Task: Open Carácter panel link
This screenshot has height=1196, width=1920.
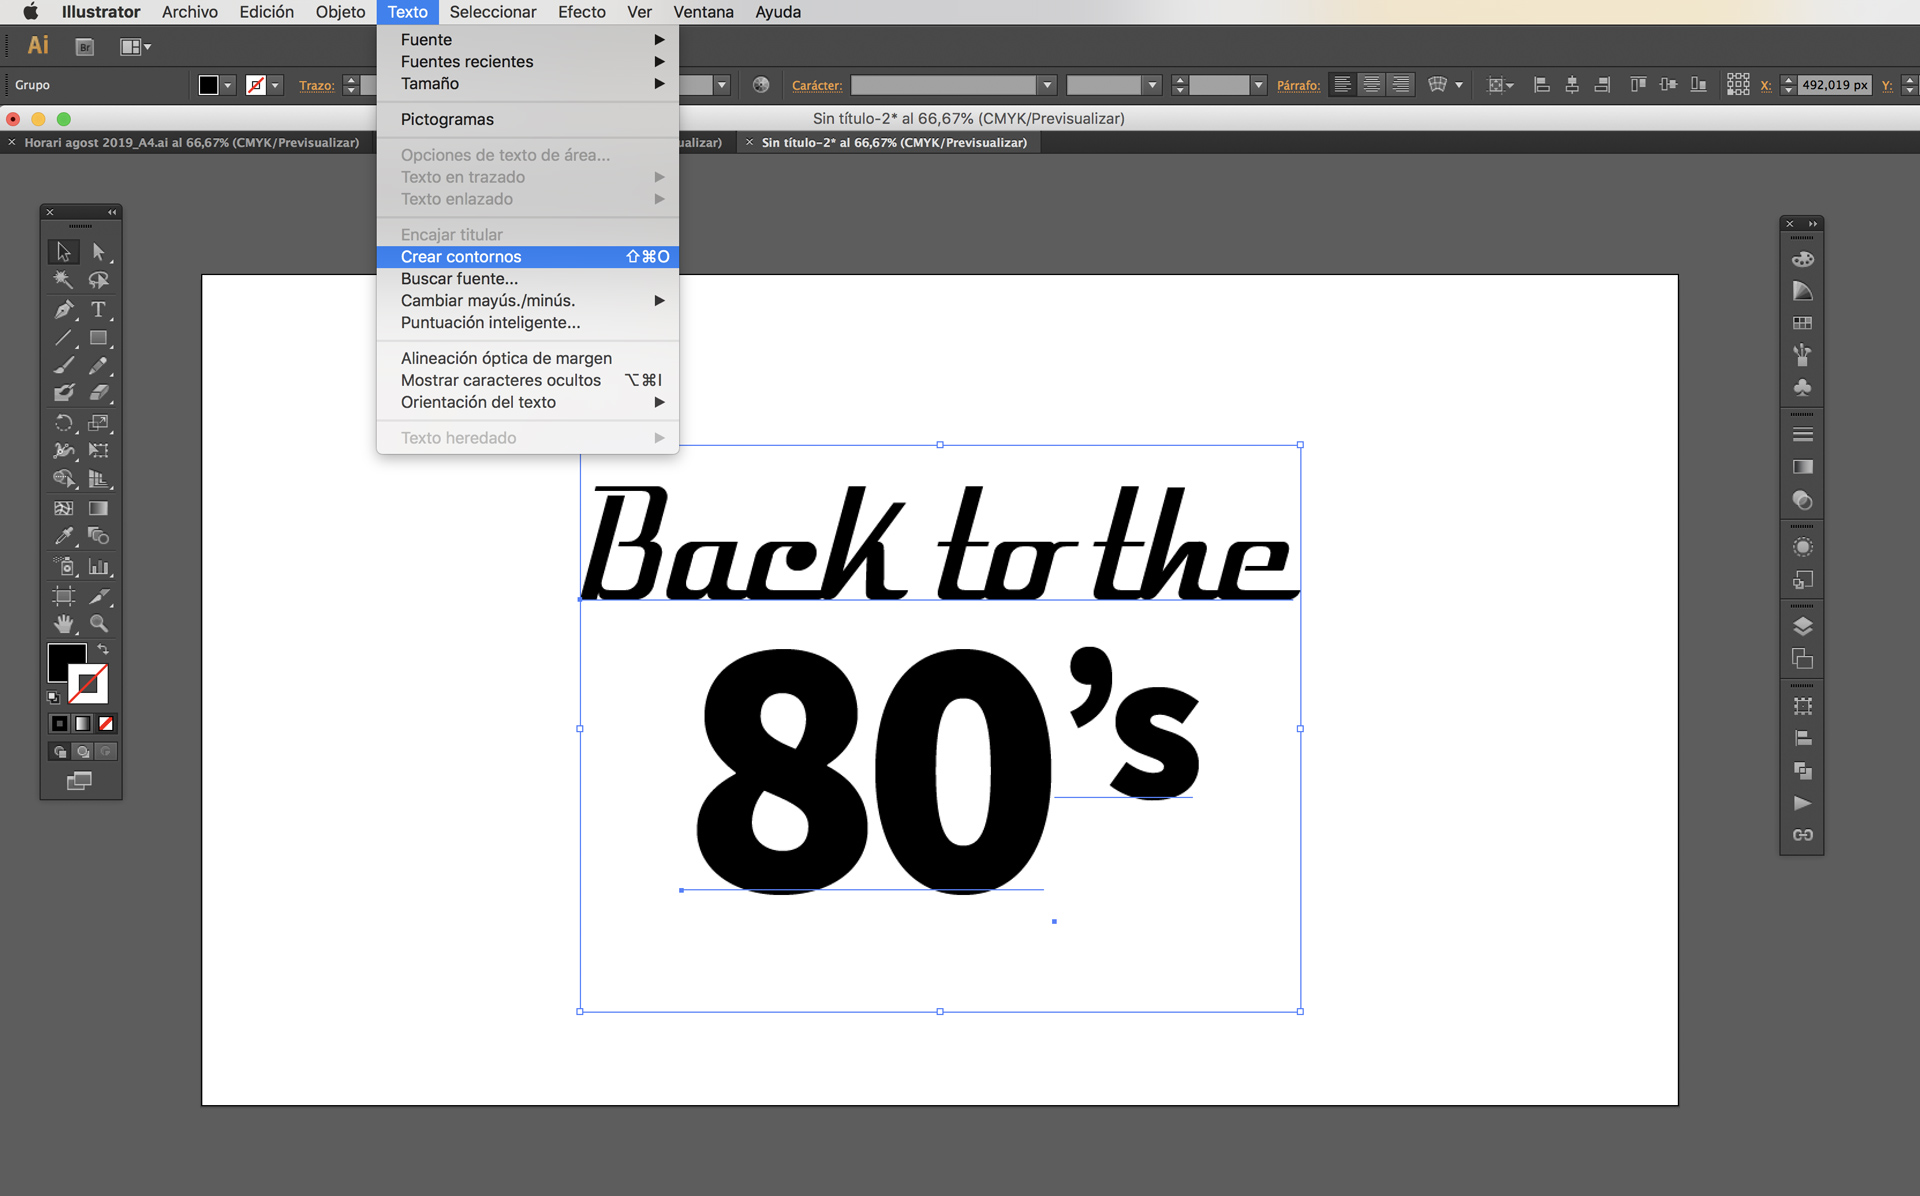Action: (x=817, y=86)
